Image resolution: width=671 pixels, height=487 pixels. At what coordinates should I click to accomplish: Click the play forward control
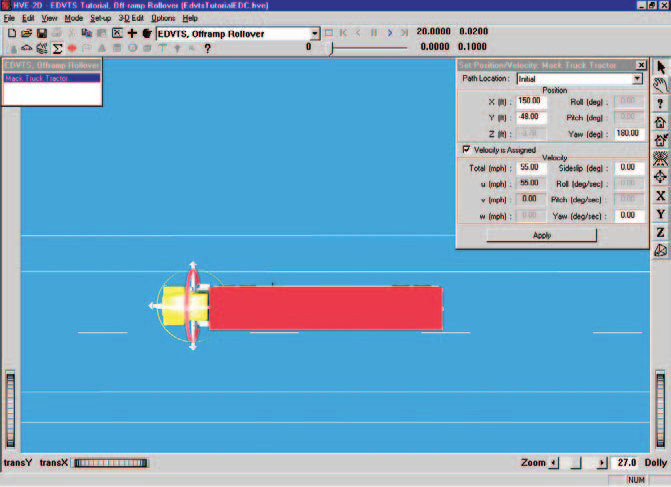tap(389, 33)
